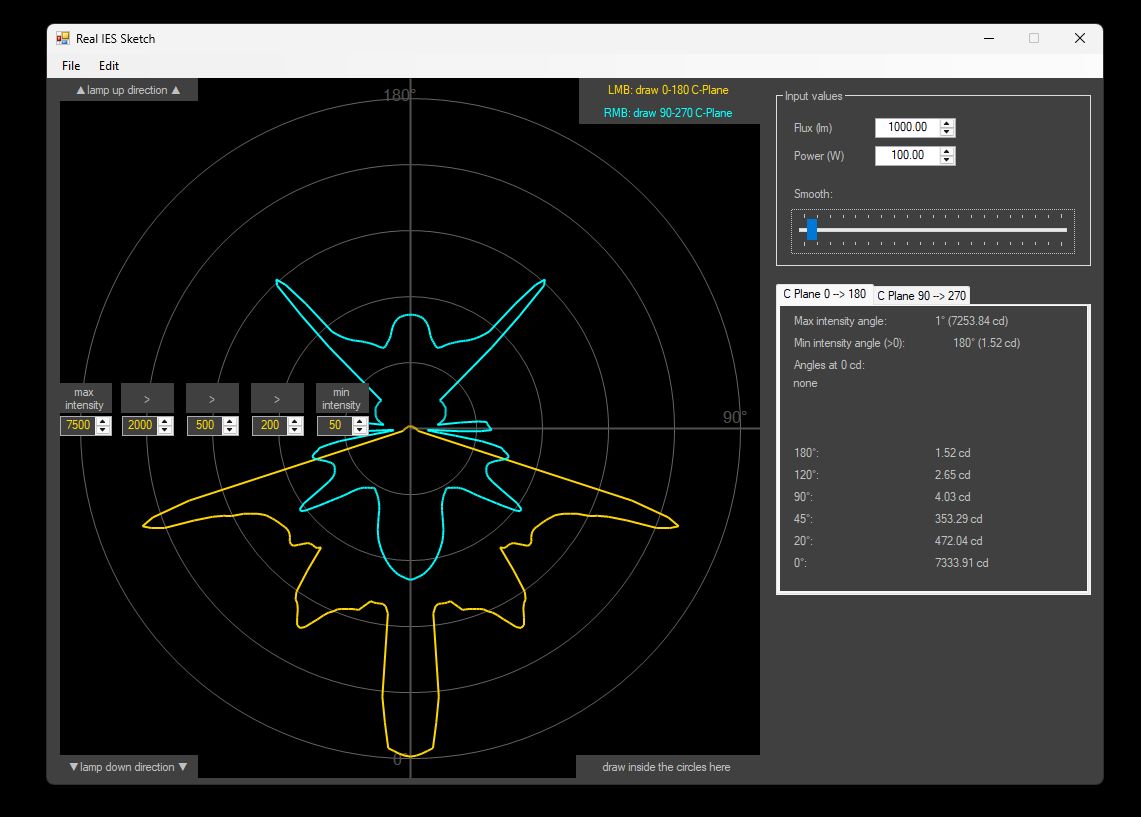Click the 200 intensity ring field
The image size is (1141, 817).
pos(270,426)
